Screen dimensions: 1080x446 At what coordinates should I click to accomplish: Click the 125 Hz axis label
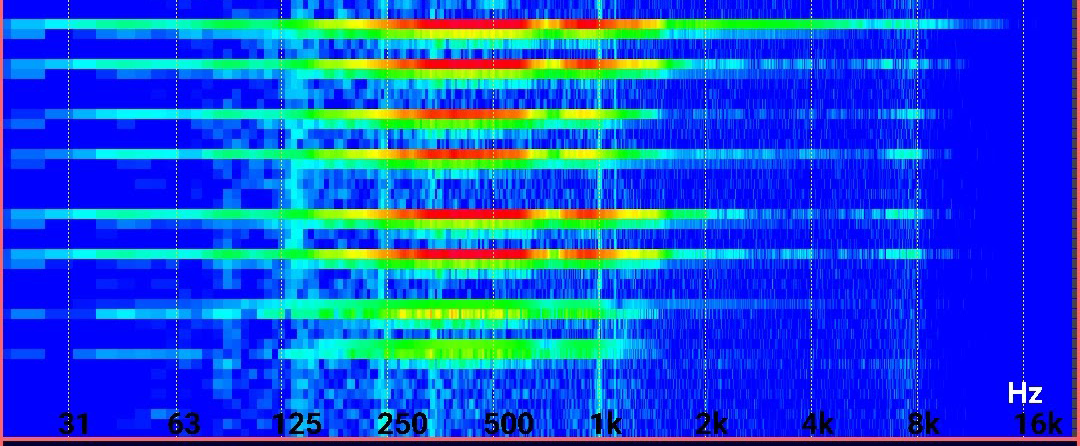click(x=297, y=423)
